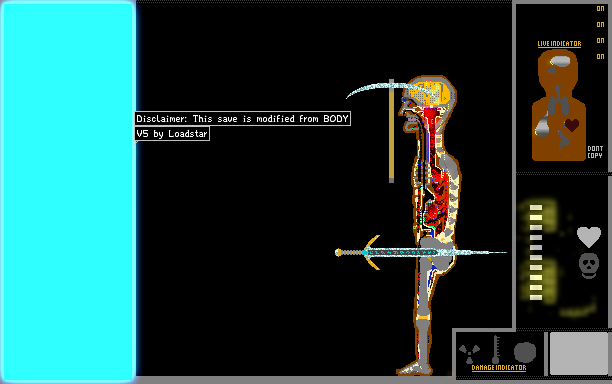
Task: Click the LIVE INDICATOR heading
Action: (559, 44)
